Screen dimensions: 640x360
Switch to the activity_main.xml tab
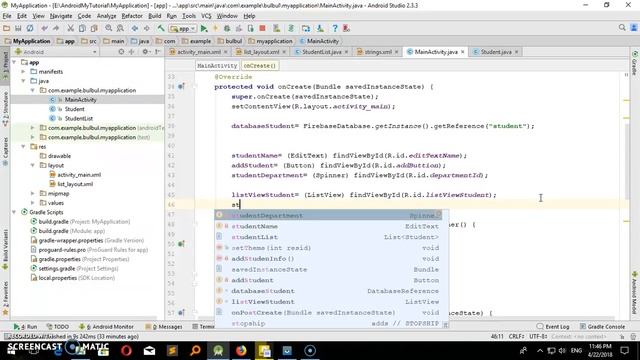click(198, 52)
